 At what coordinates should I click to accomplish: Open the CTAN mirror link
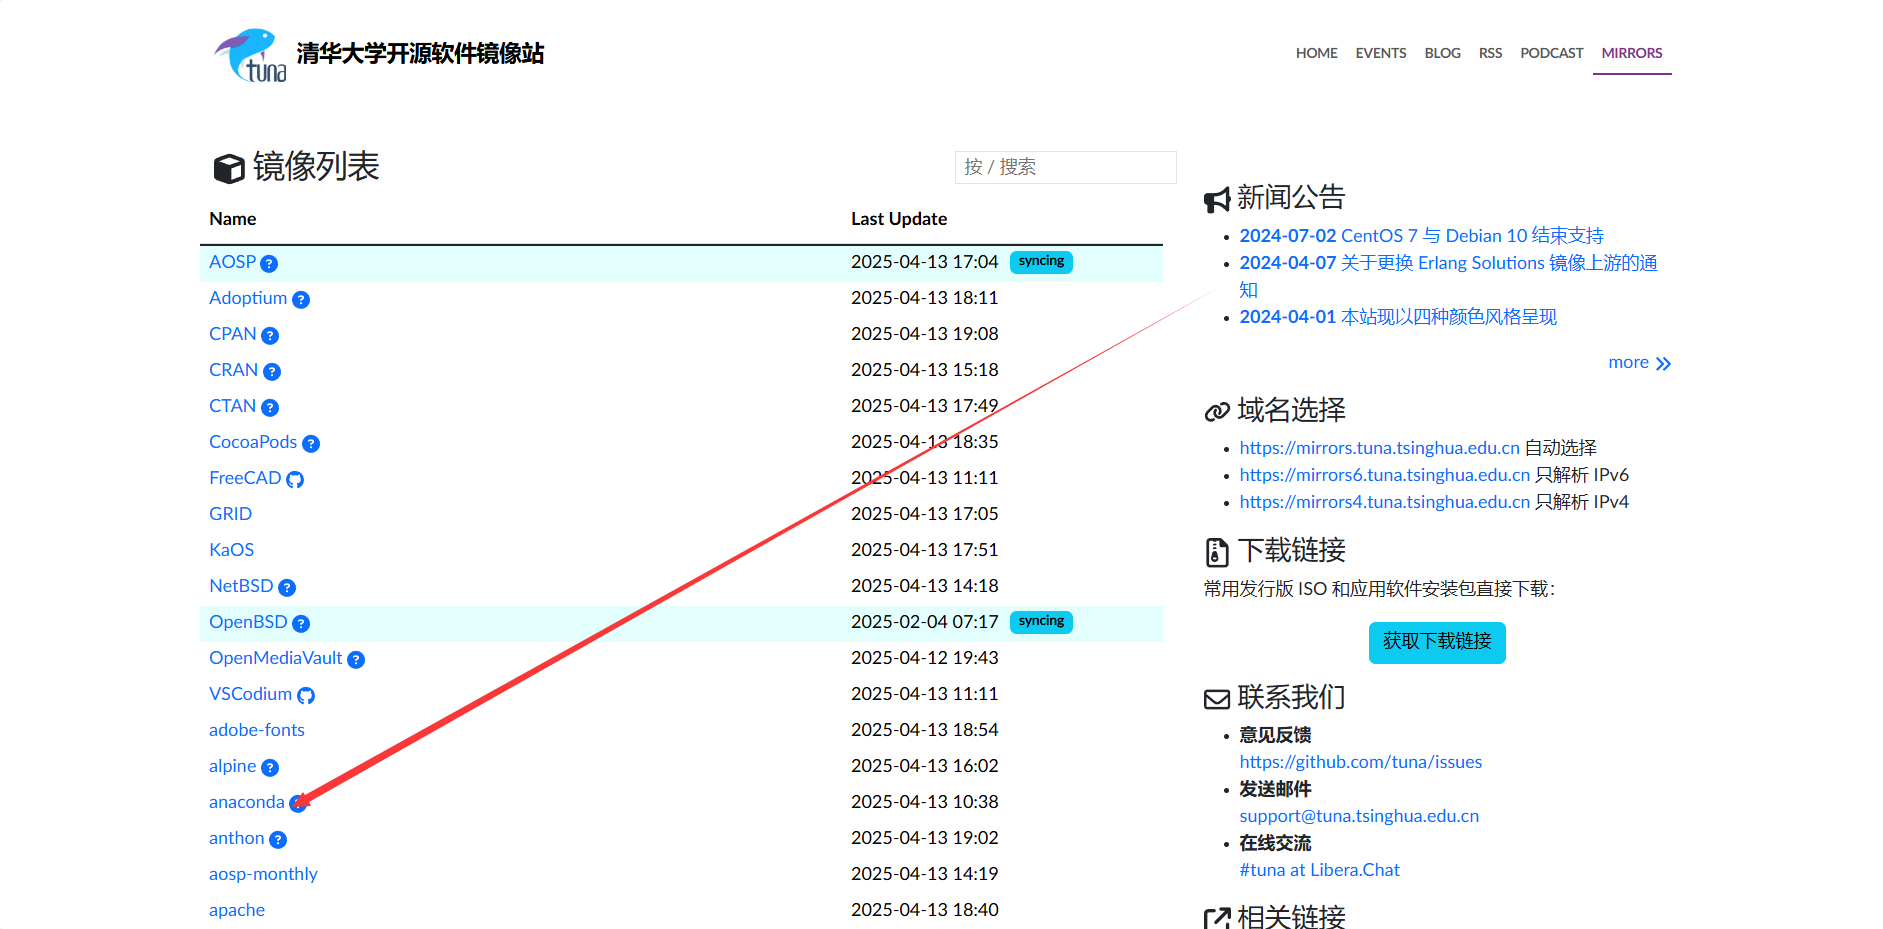233,406
